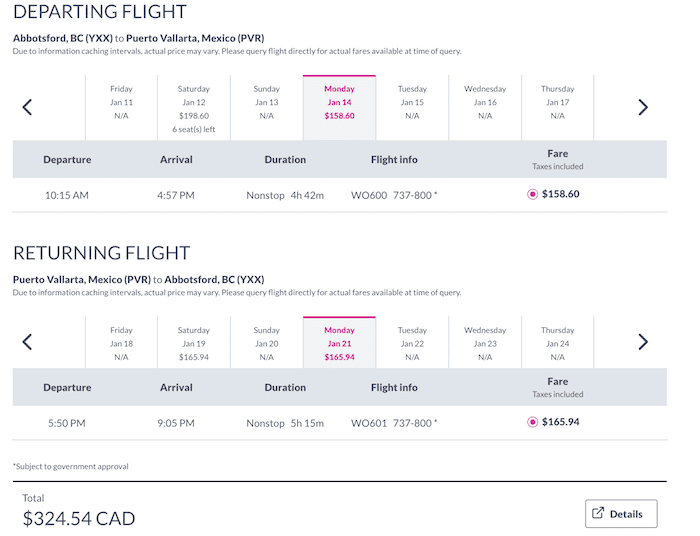Pick Saturday Jan 19 returning date
This screenshot has width=700, height=536.
[x=194, y=343]
